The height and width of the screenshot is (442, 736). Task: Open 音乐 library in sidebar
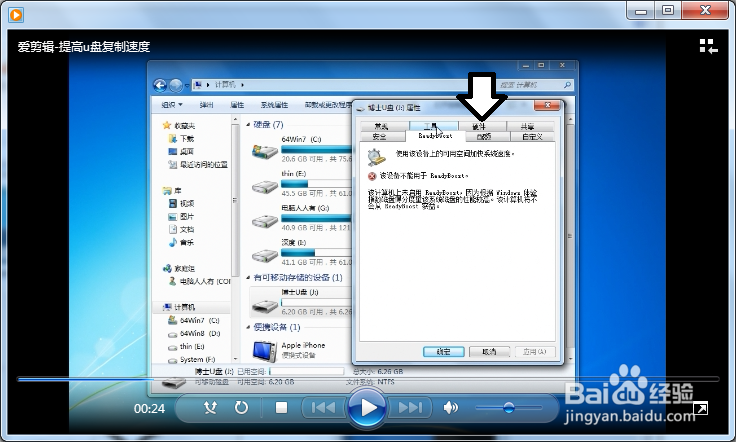coord(181,242)
